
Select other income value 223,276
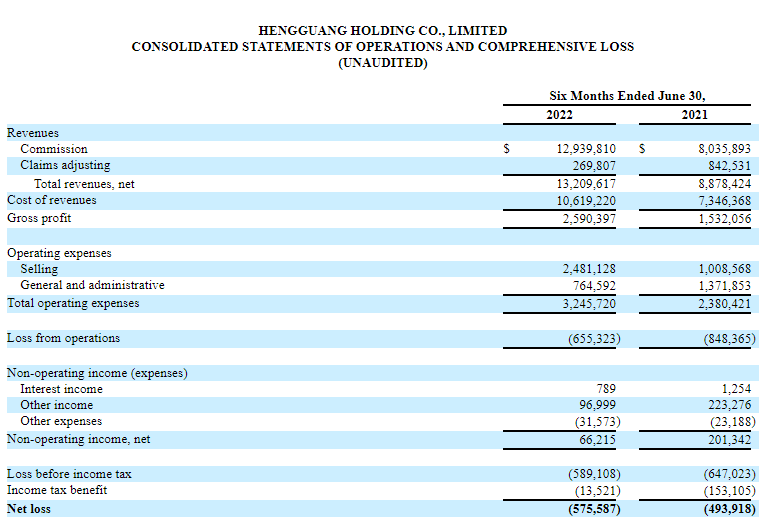point(729,405)
